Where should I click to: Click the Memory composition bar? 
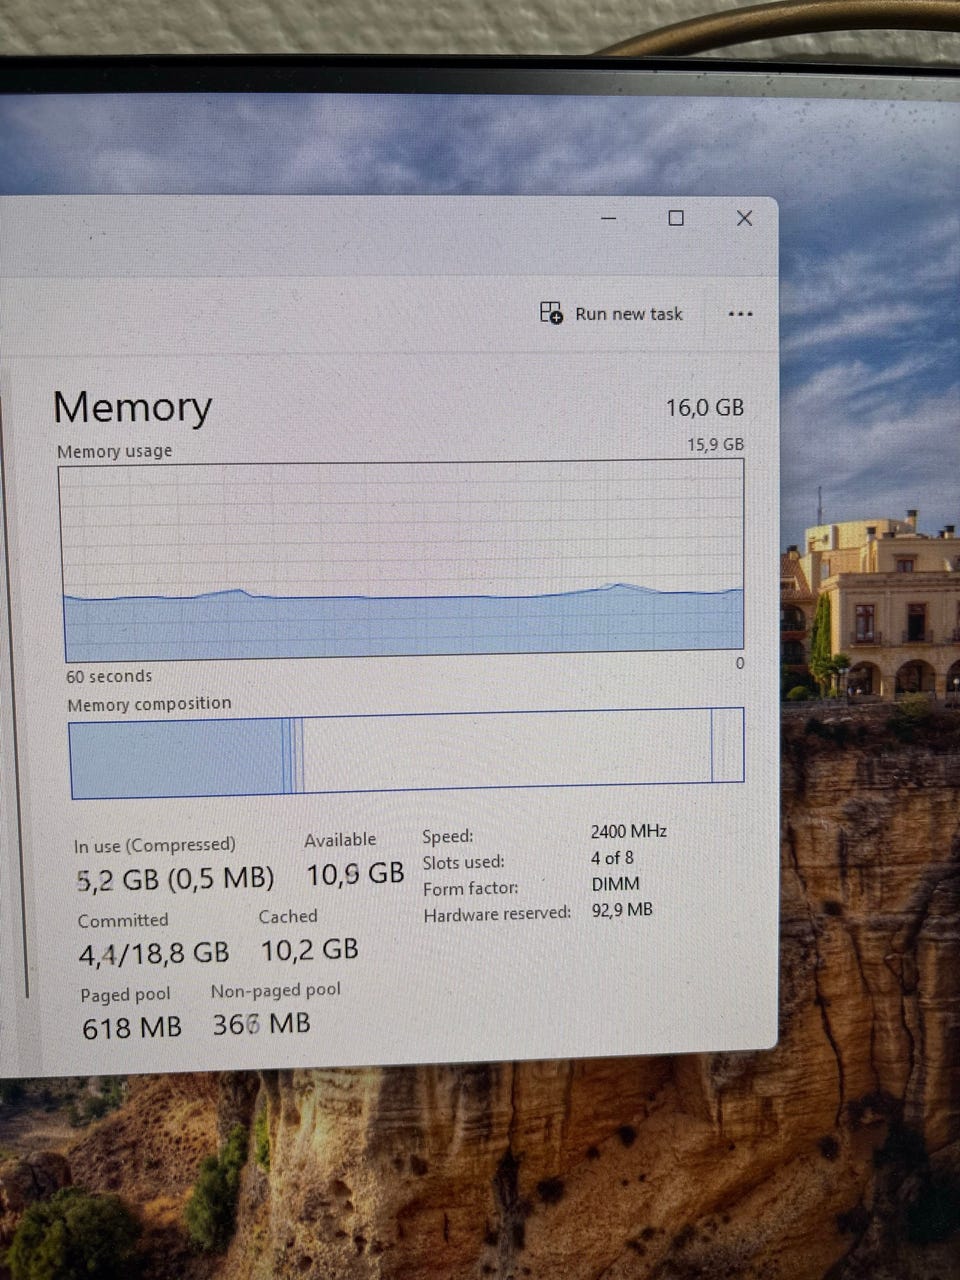(x=406, y=752)
